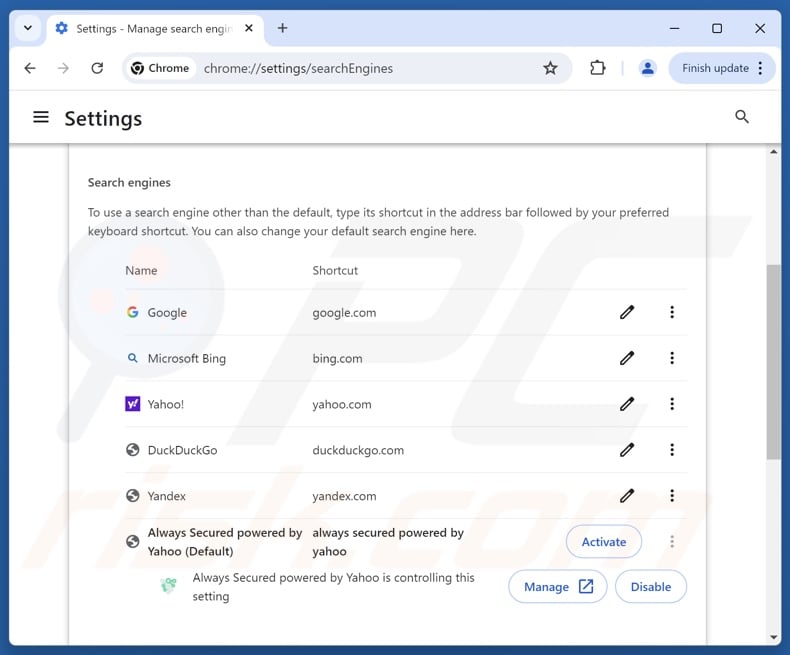
Task: Open the Settings hamburger menu
Action: [41, 117]
